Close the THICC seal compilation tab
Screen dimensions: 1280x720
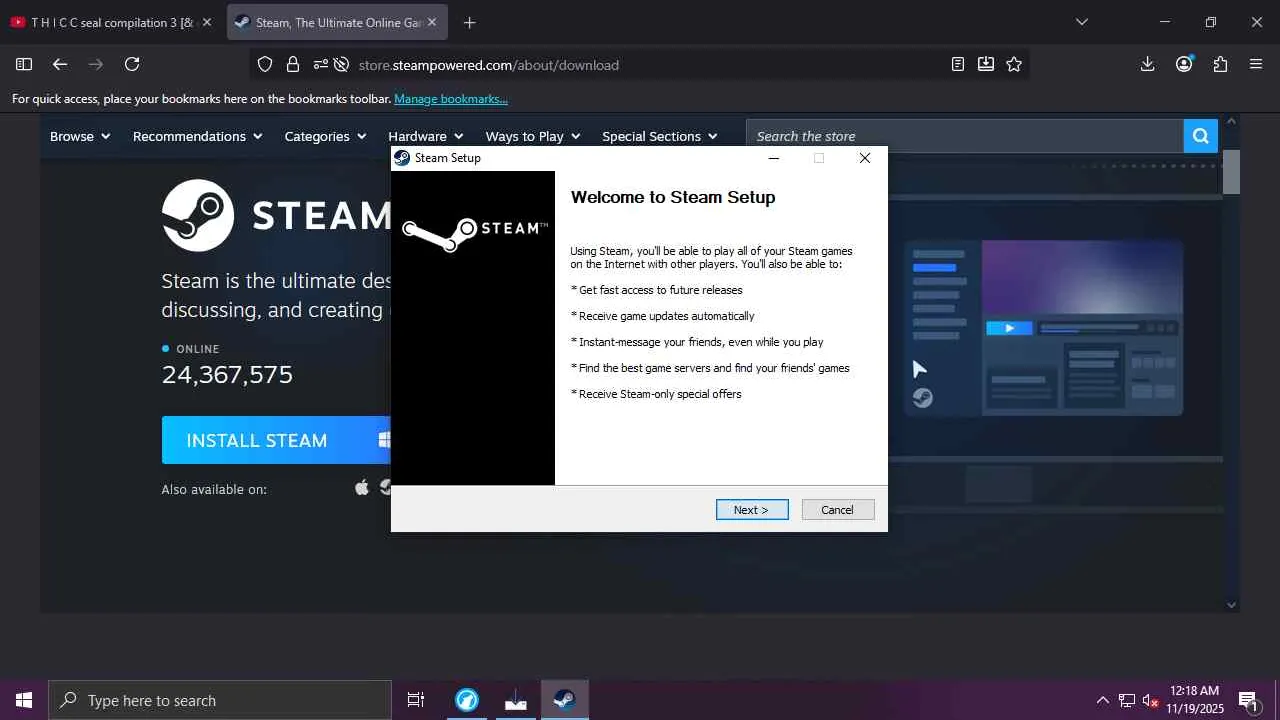[x=207, y=22]
